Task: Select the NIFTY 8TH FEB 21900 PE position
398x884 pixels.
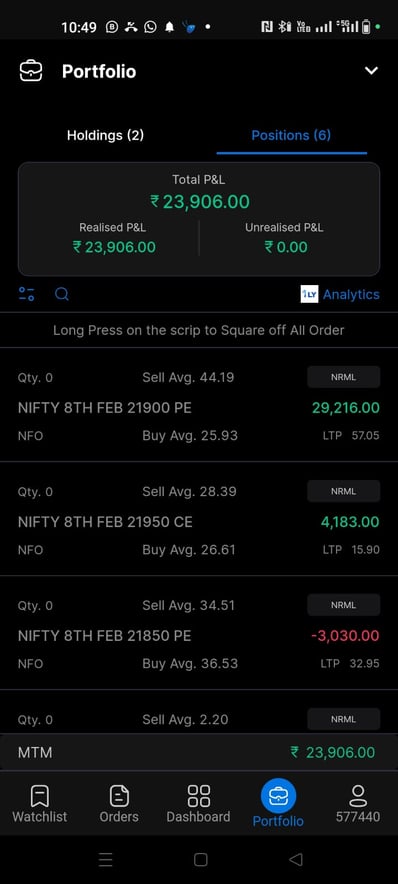Action: click(199, 406)
